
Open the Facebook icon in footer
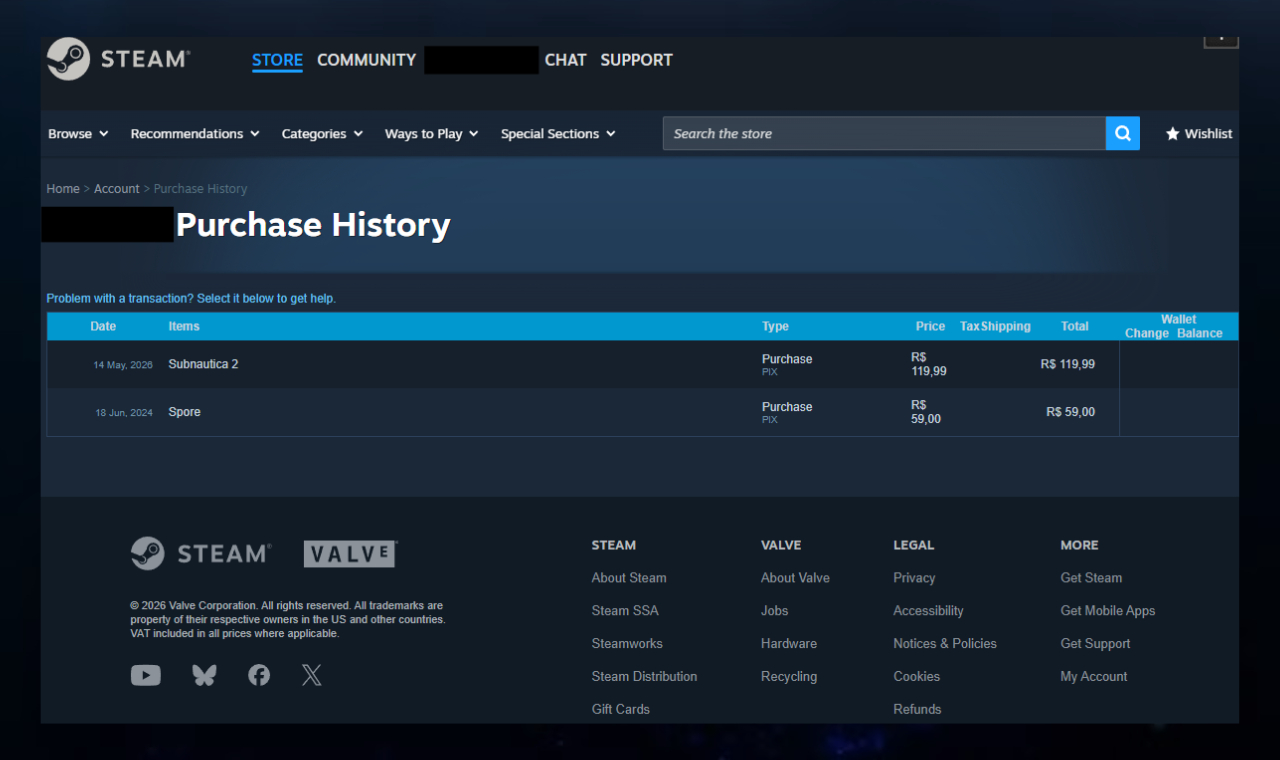[259, 676]
